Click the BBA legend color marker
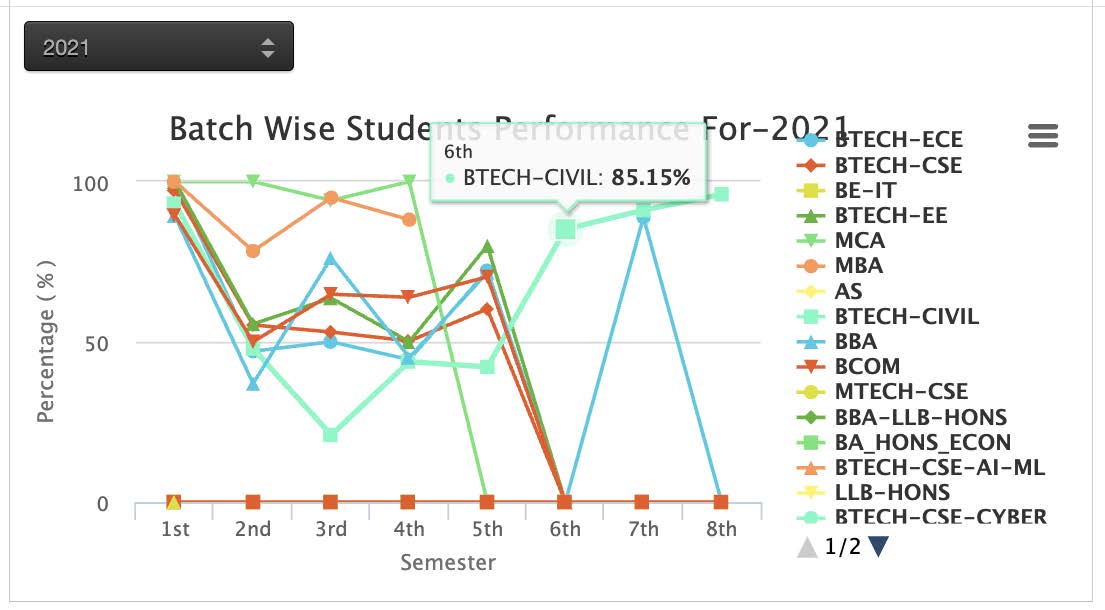The height and width of the screenshot is (610, 1105). pyautogui.click(x=813, y=342)
